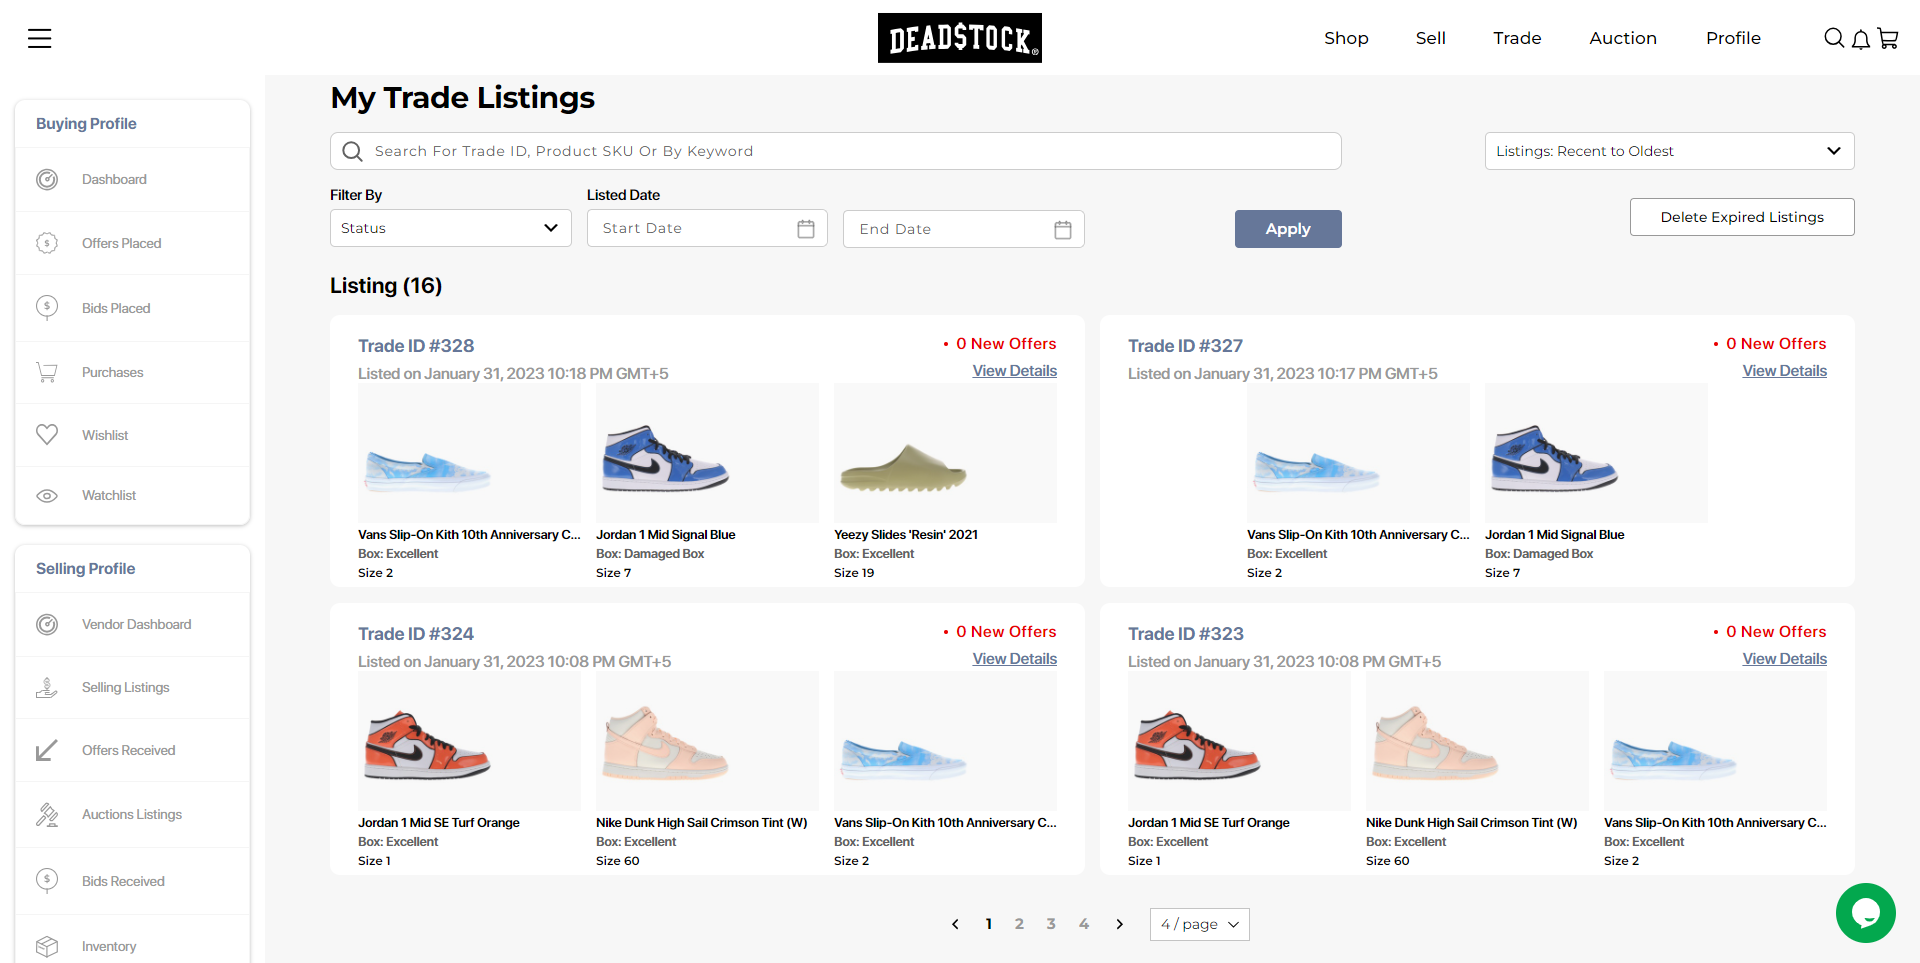Click Nike Dunk High image in #323
The height and width of the screenshot is (963, 1920).
pos(1477,741)
